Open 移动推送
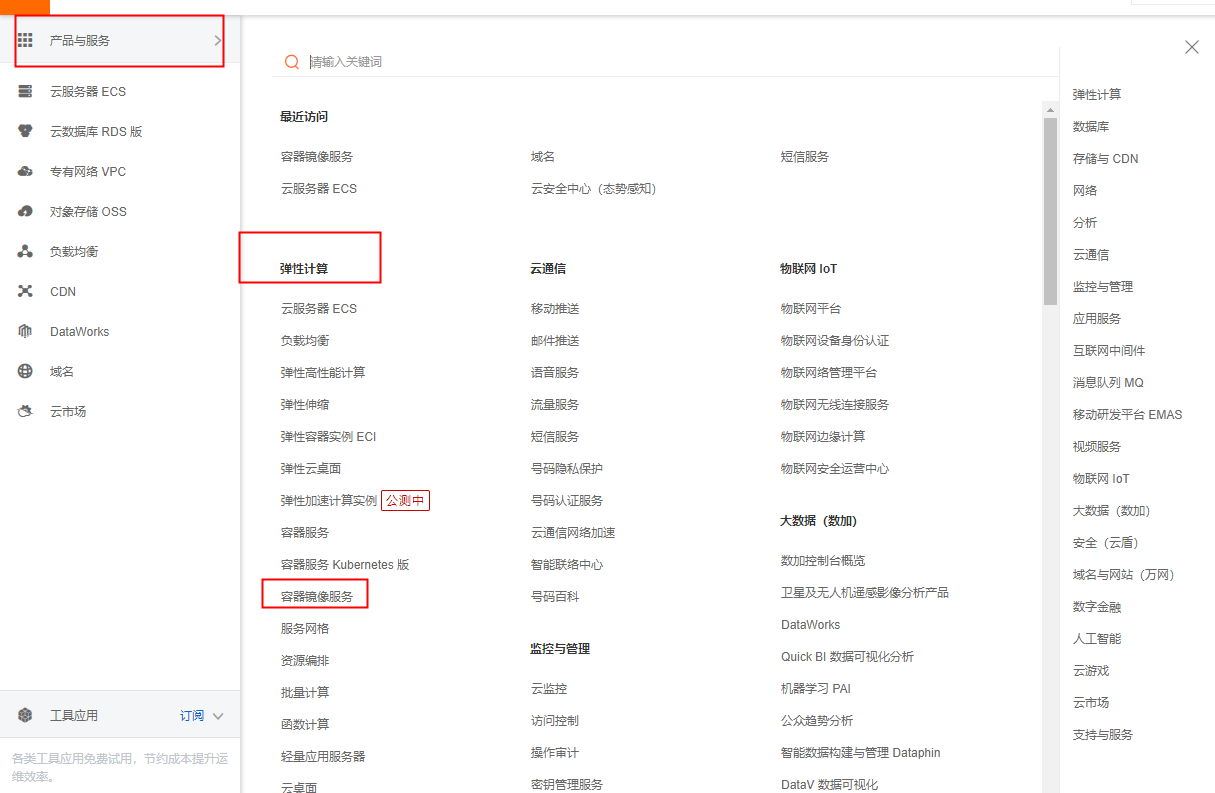Screen dimensions: 1215x793 tap(555, 309)
